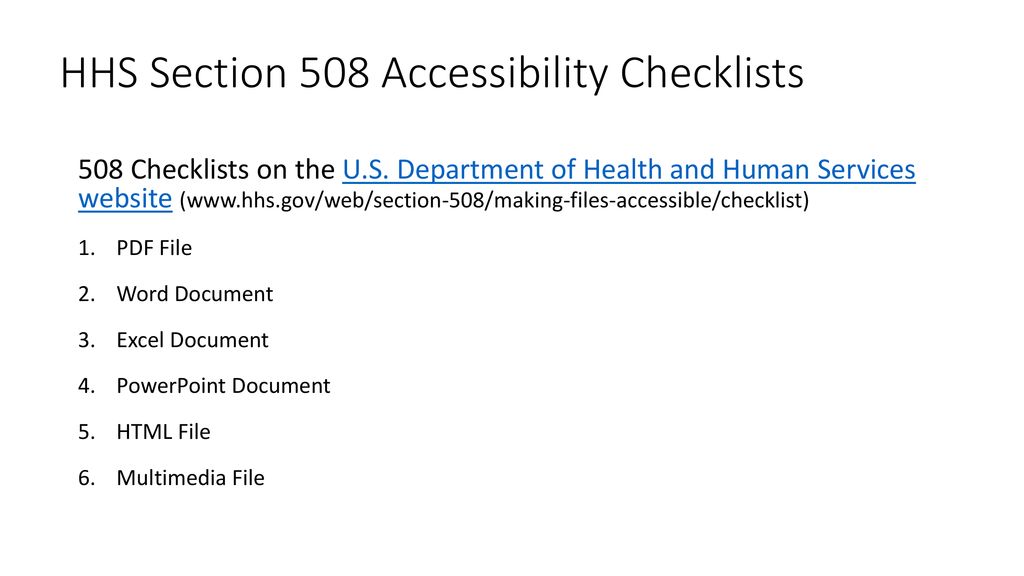The height and width of the screenshot is (576, 1024).
Task: Select the slide title HHS Section 508 Accessibility Checklists
Action: (x=432, y=73)
